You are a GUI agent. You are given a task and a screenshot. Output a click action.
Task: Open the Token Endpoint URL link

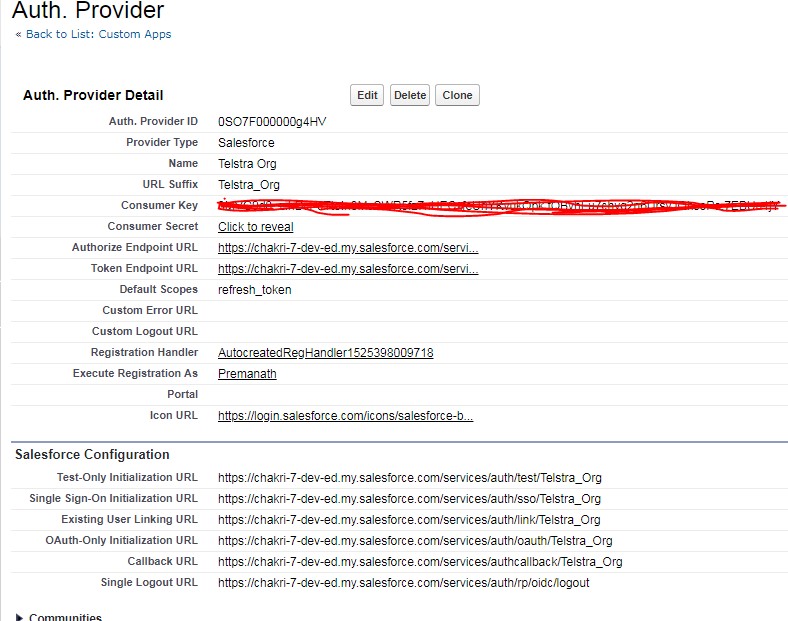pyautogui.click(x=348, y=269)
